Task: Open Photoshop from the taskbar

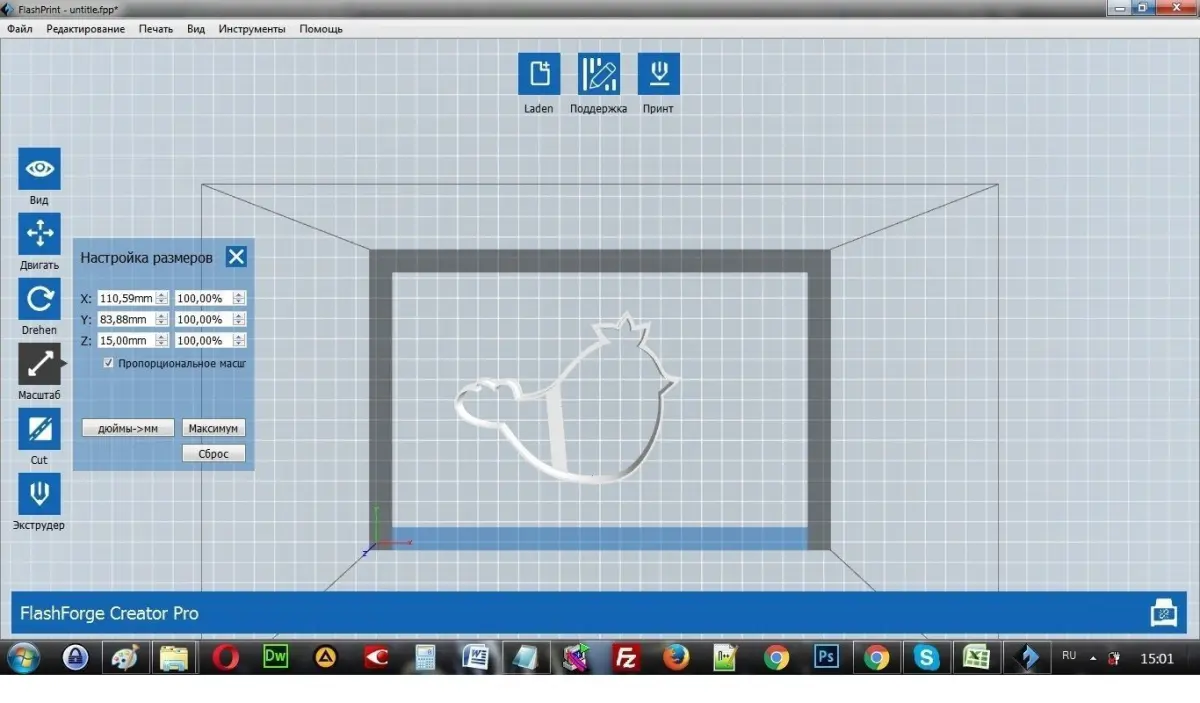Action: [826, 657]
